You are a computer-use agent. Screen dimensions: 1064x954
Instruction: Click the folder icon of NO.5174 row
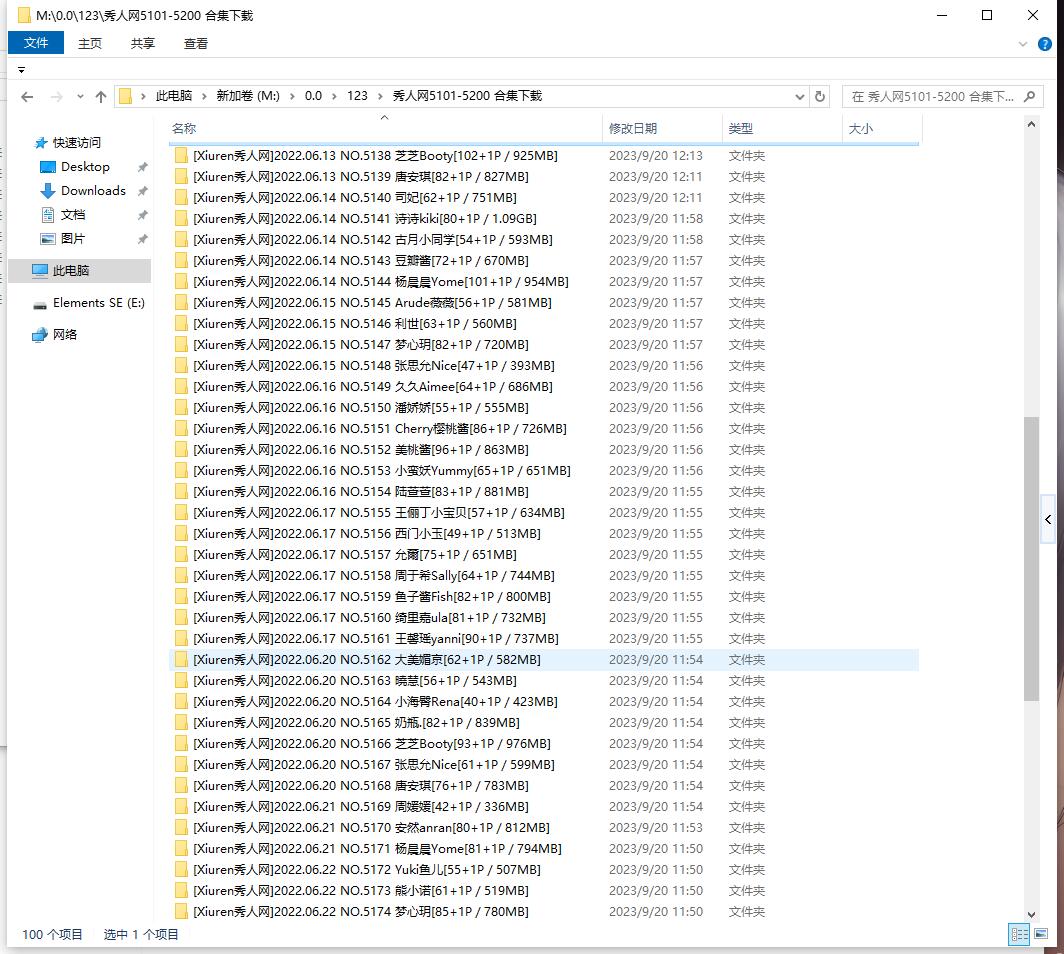point(181,911)
